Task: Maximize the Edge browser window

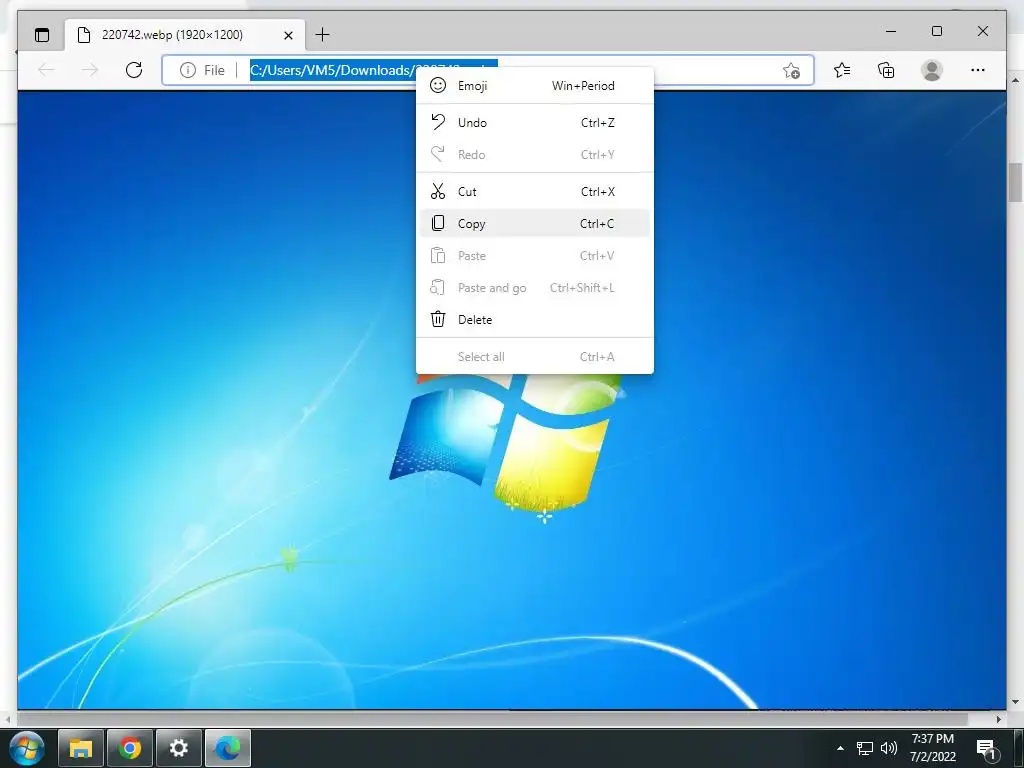Action: [x=936, y=31]
